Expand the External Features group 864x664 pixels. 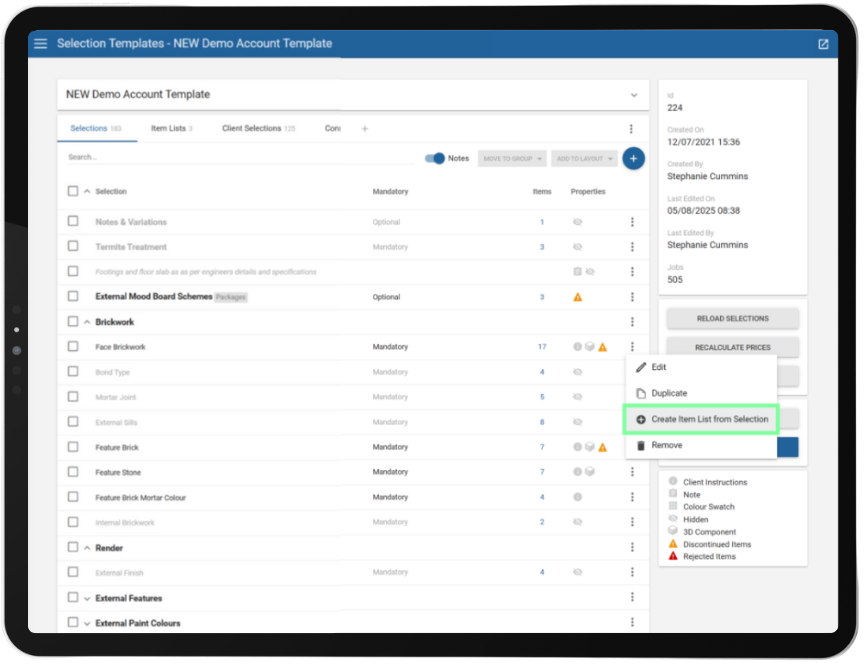[87, 598]
